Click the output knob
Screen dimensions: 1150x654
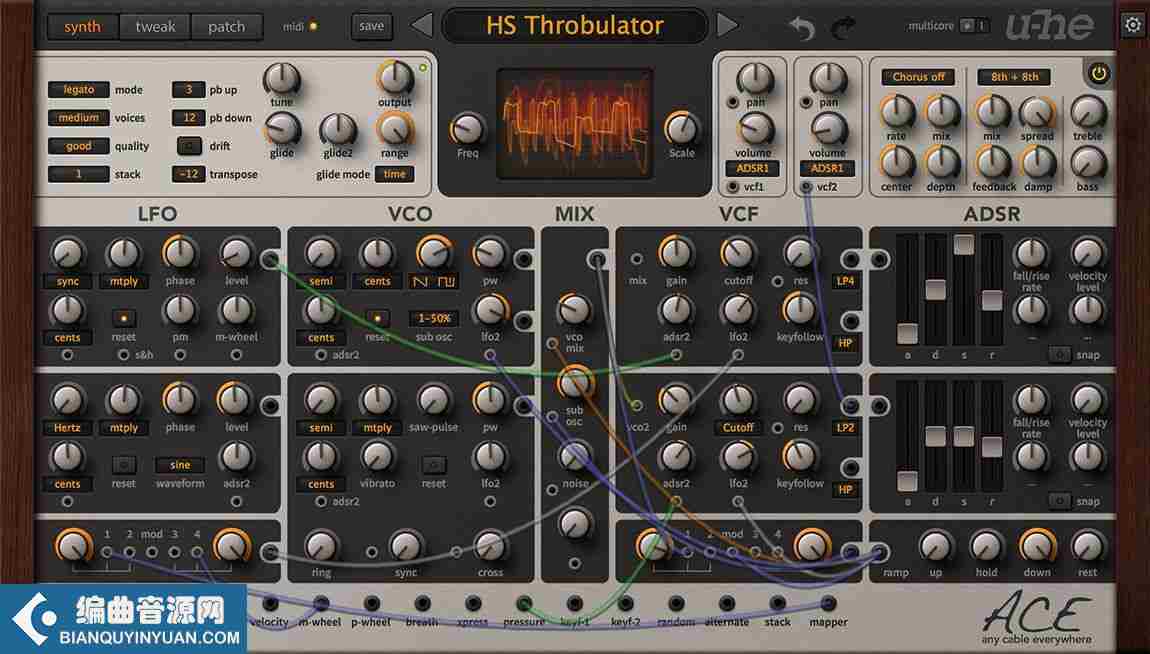coord(395,78)
